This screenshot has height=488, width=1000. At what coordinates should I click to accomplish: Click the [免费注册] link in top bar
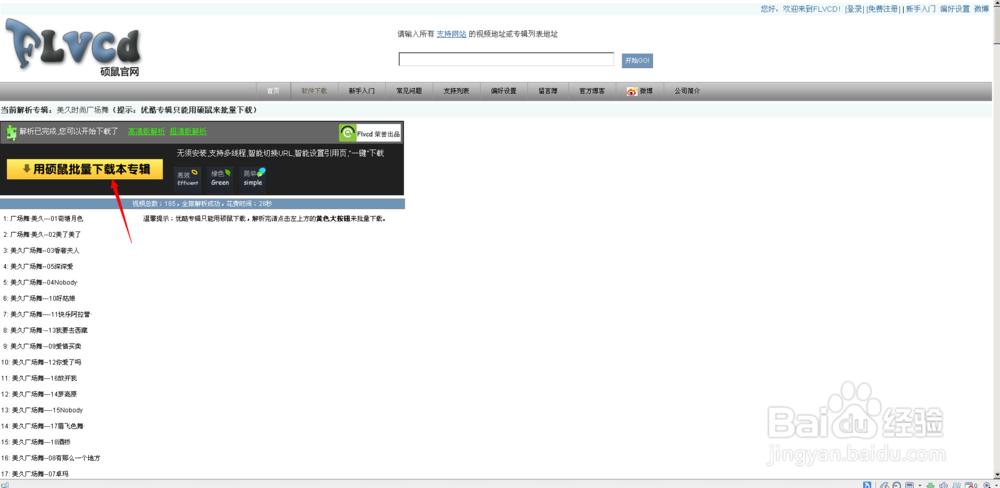[x=883, y=9]
